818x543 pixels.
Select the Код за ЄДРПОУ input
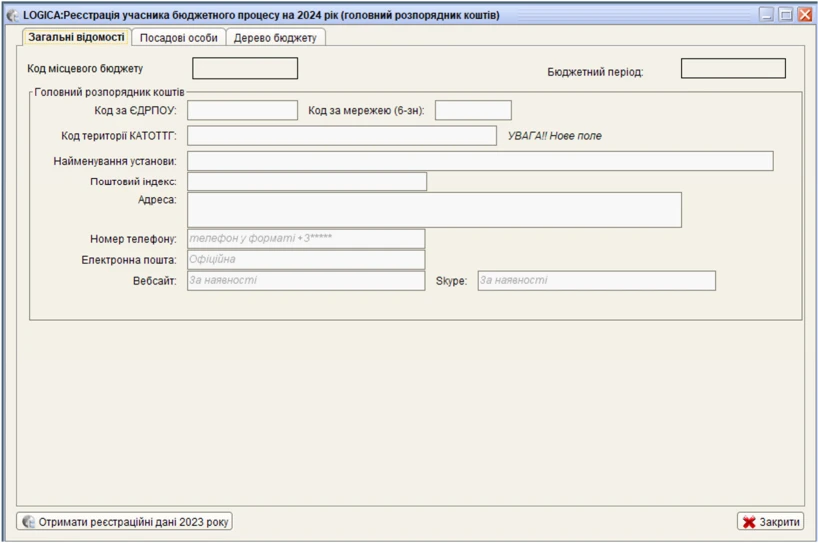242,110
